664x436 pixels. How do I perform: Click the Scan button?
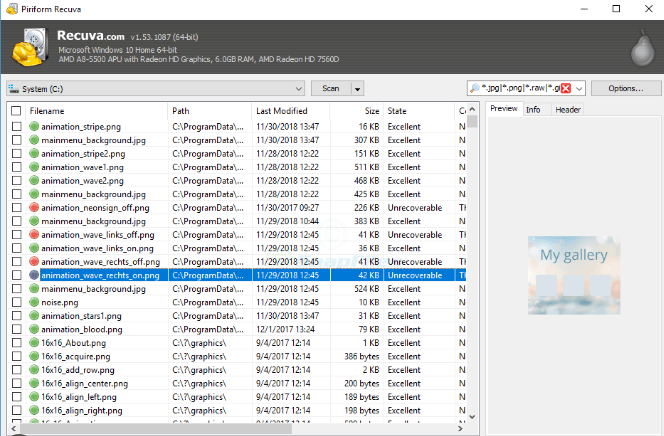click(x=330, y=88)
